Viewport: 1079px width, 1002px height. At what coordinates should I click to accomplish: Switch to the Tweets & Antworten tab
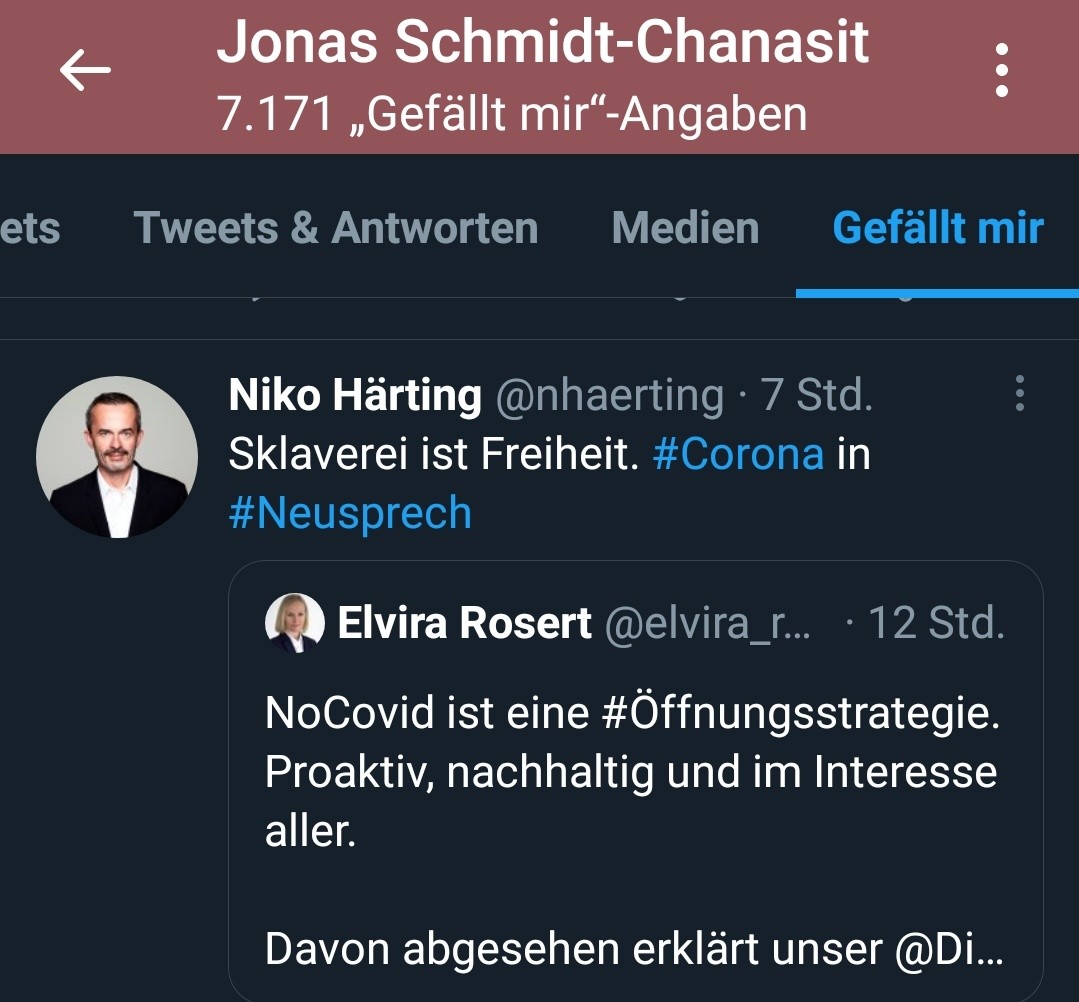(x=335, y=228)
